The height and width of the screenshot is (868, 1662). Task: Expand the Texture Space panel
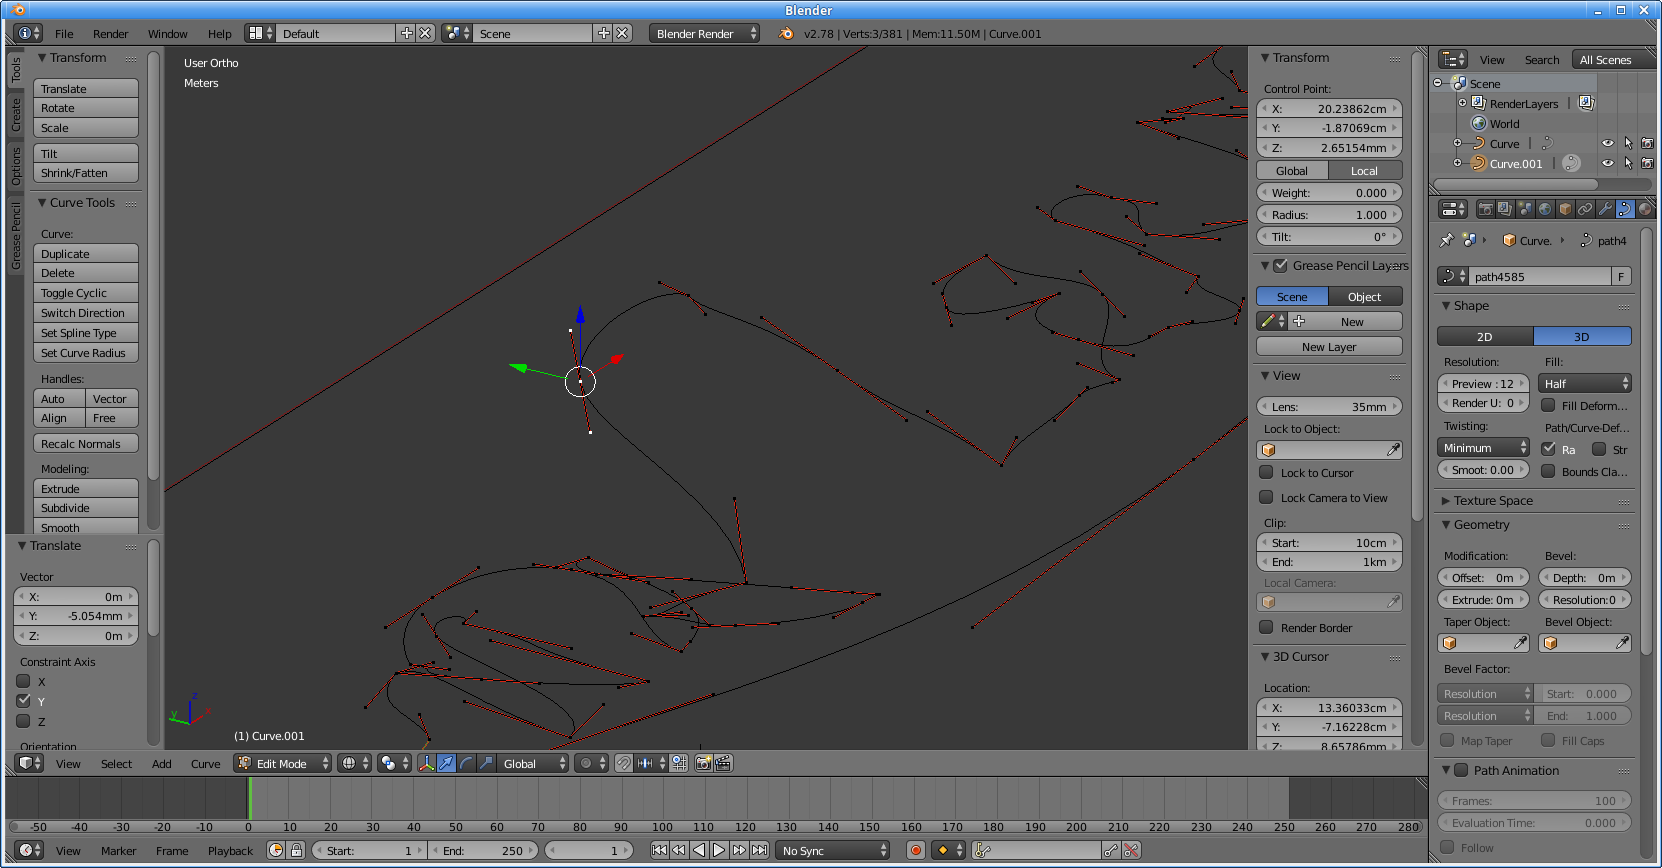click(x=1492, y=500)
